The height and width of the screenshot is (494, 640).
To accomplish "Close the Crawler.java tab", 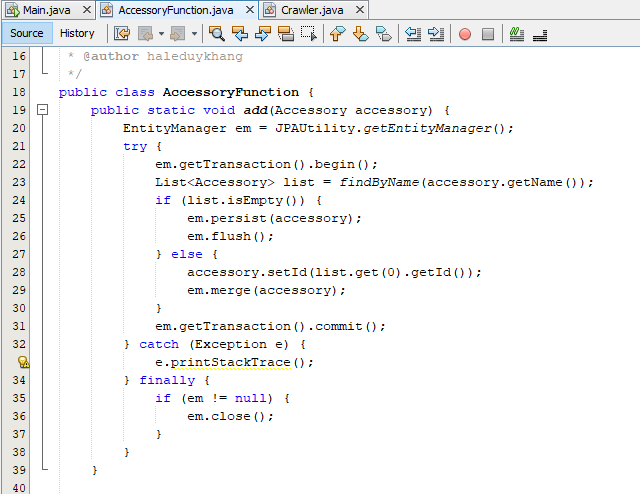I will tap(360, 10).
